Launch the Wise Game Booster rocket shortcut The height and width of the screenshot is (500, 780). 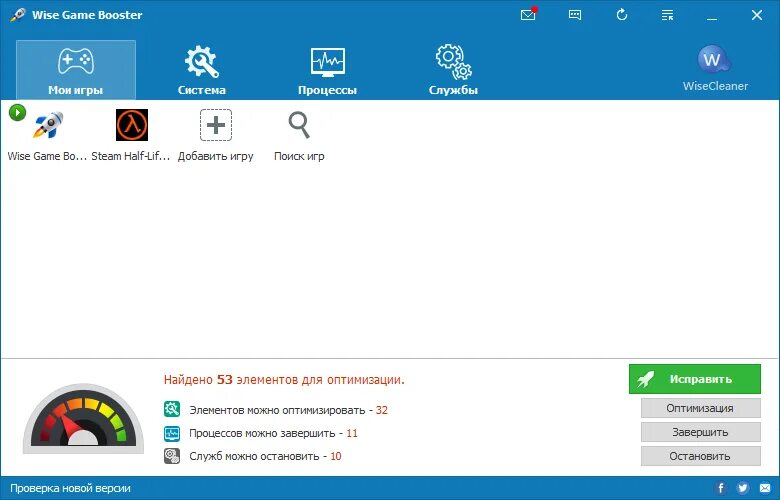click(48, 125)
